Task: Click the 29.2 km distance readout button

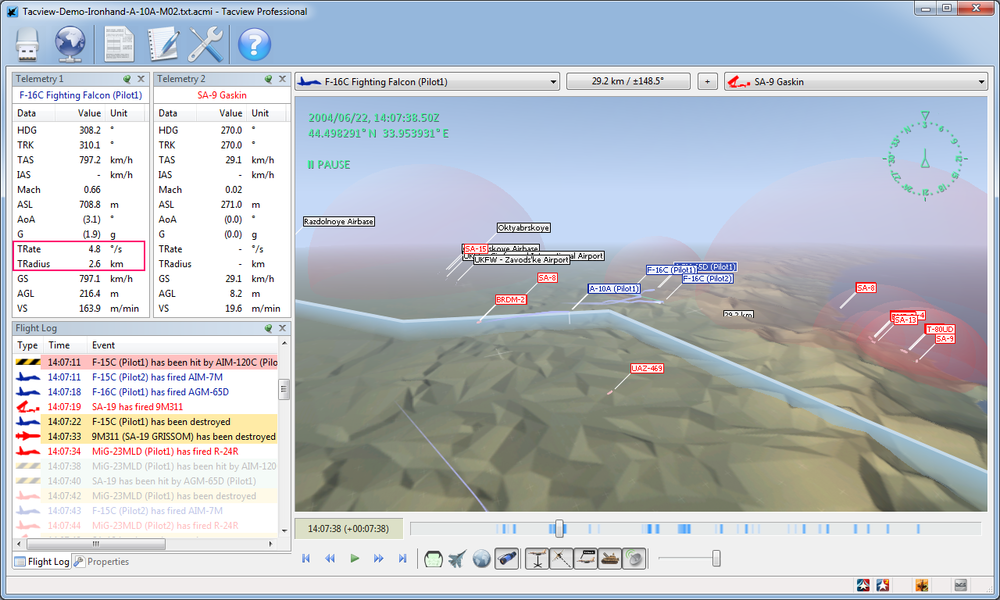Action: 628,82
